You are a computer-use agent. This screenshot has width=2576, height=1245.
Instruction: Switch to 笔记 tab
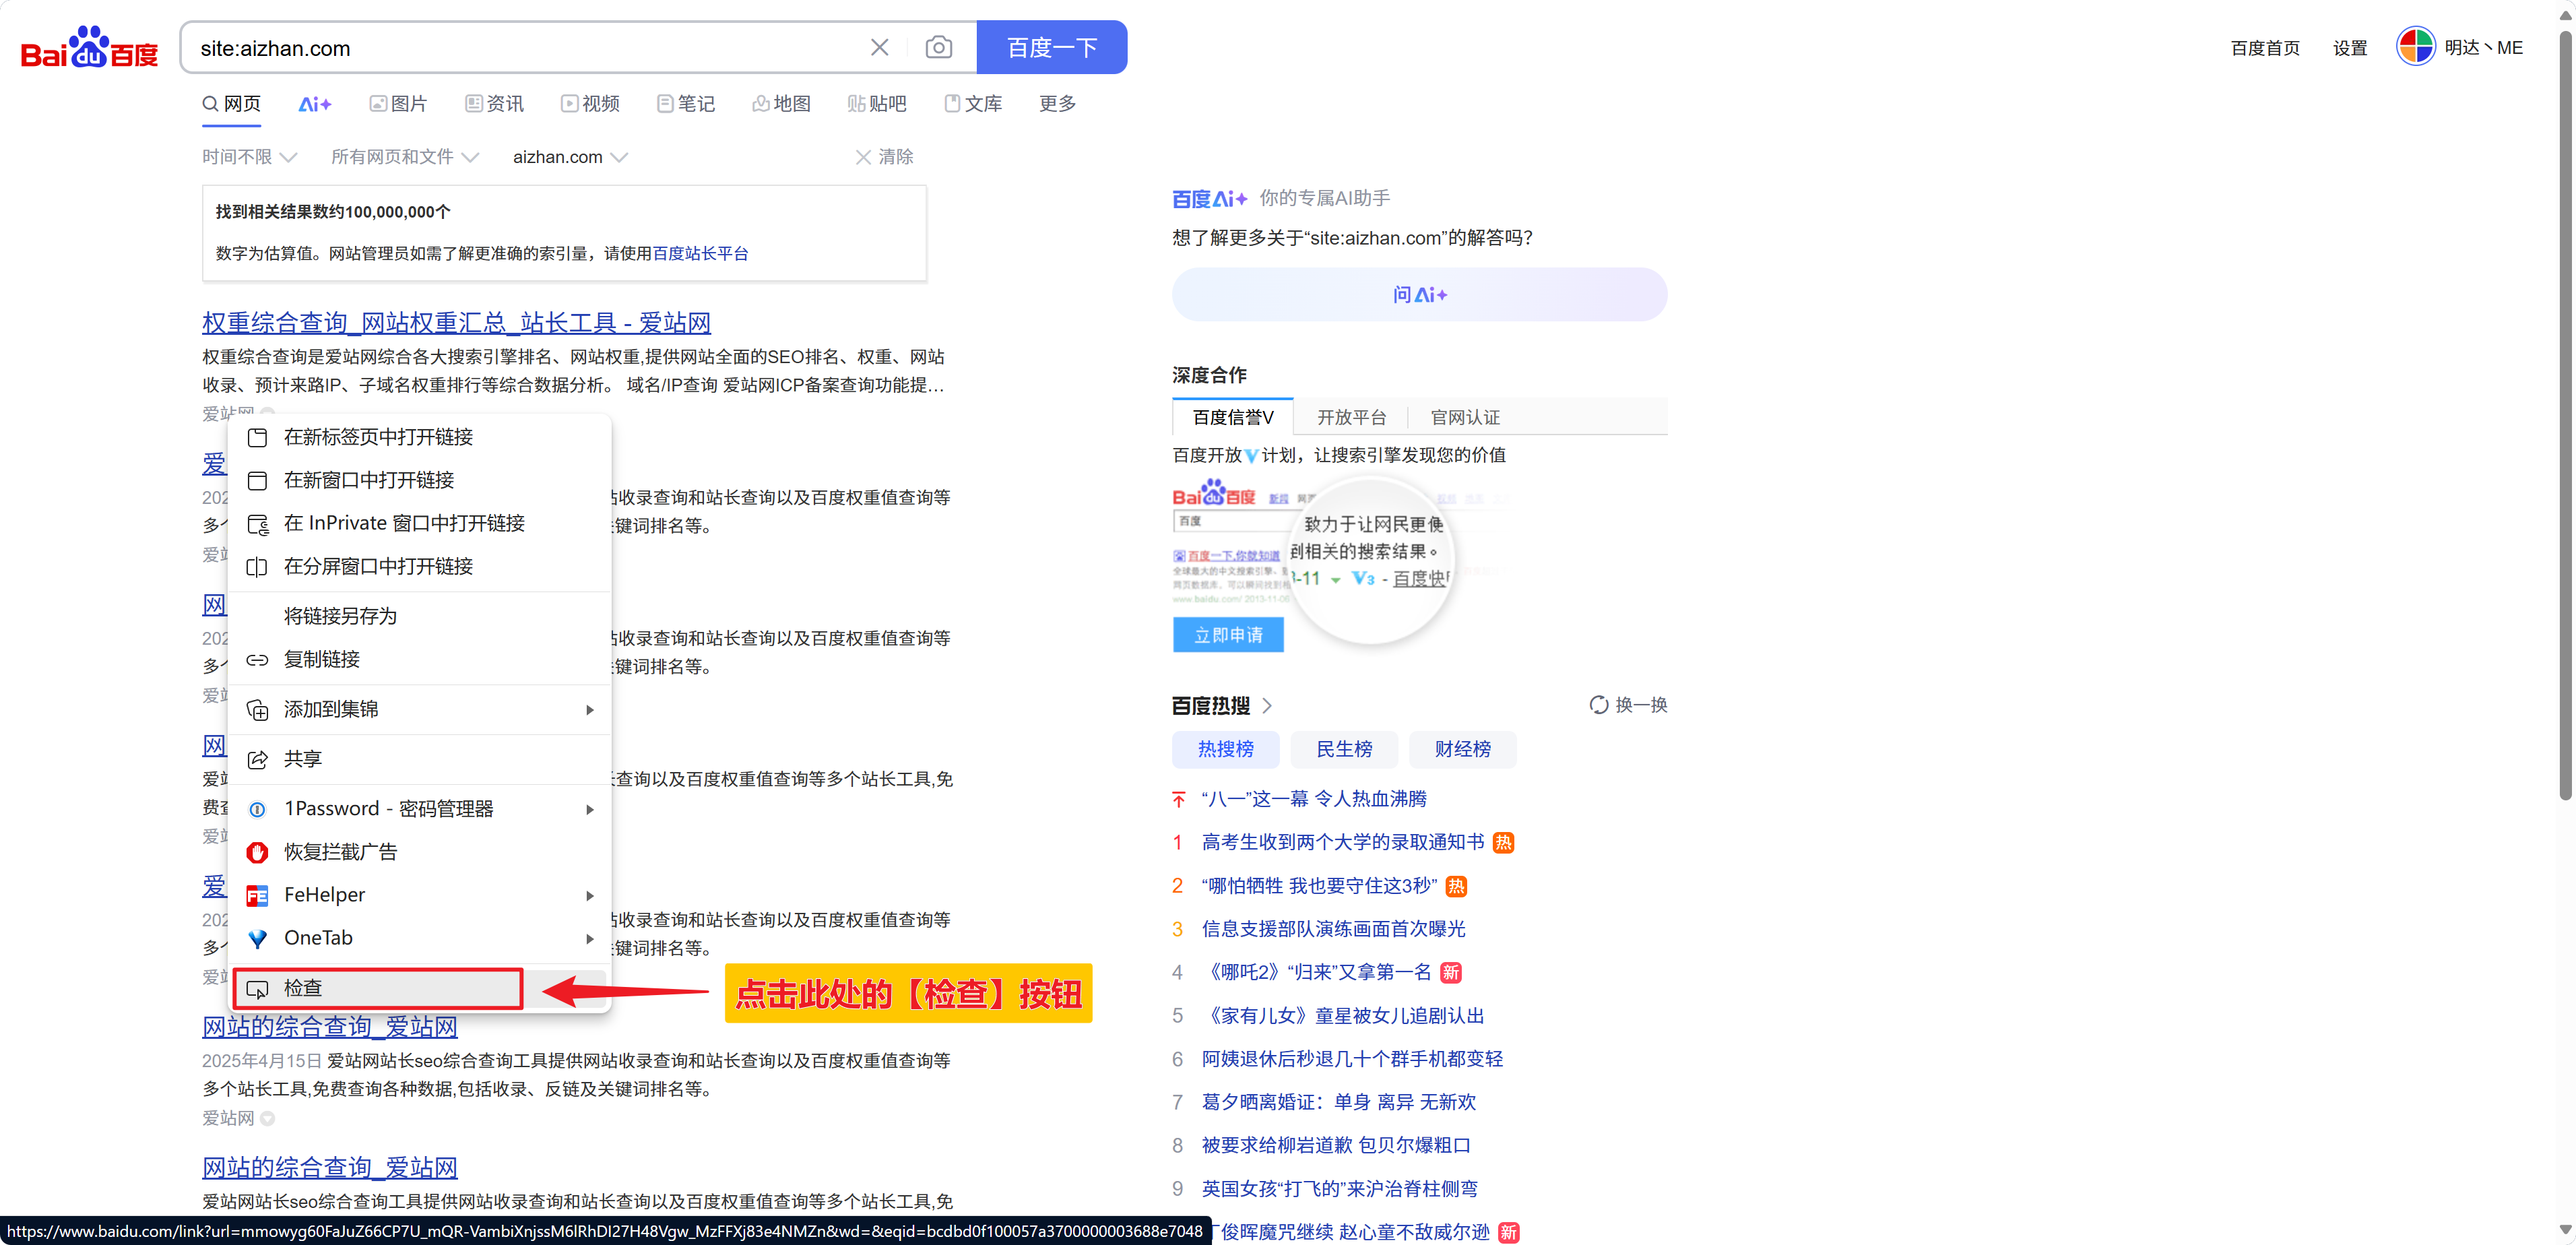click(686, 103)
